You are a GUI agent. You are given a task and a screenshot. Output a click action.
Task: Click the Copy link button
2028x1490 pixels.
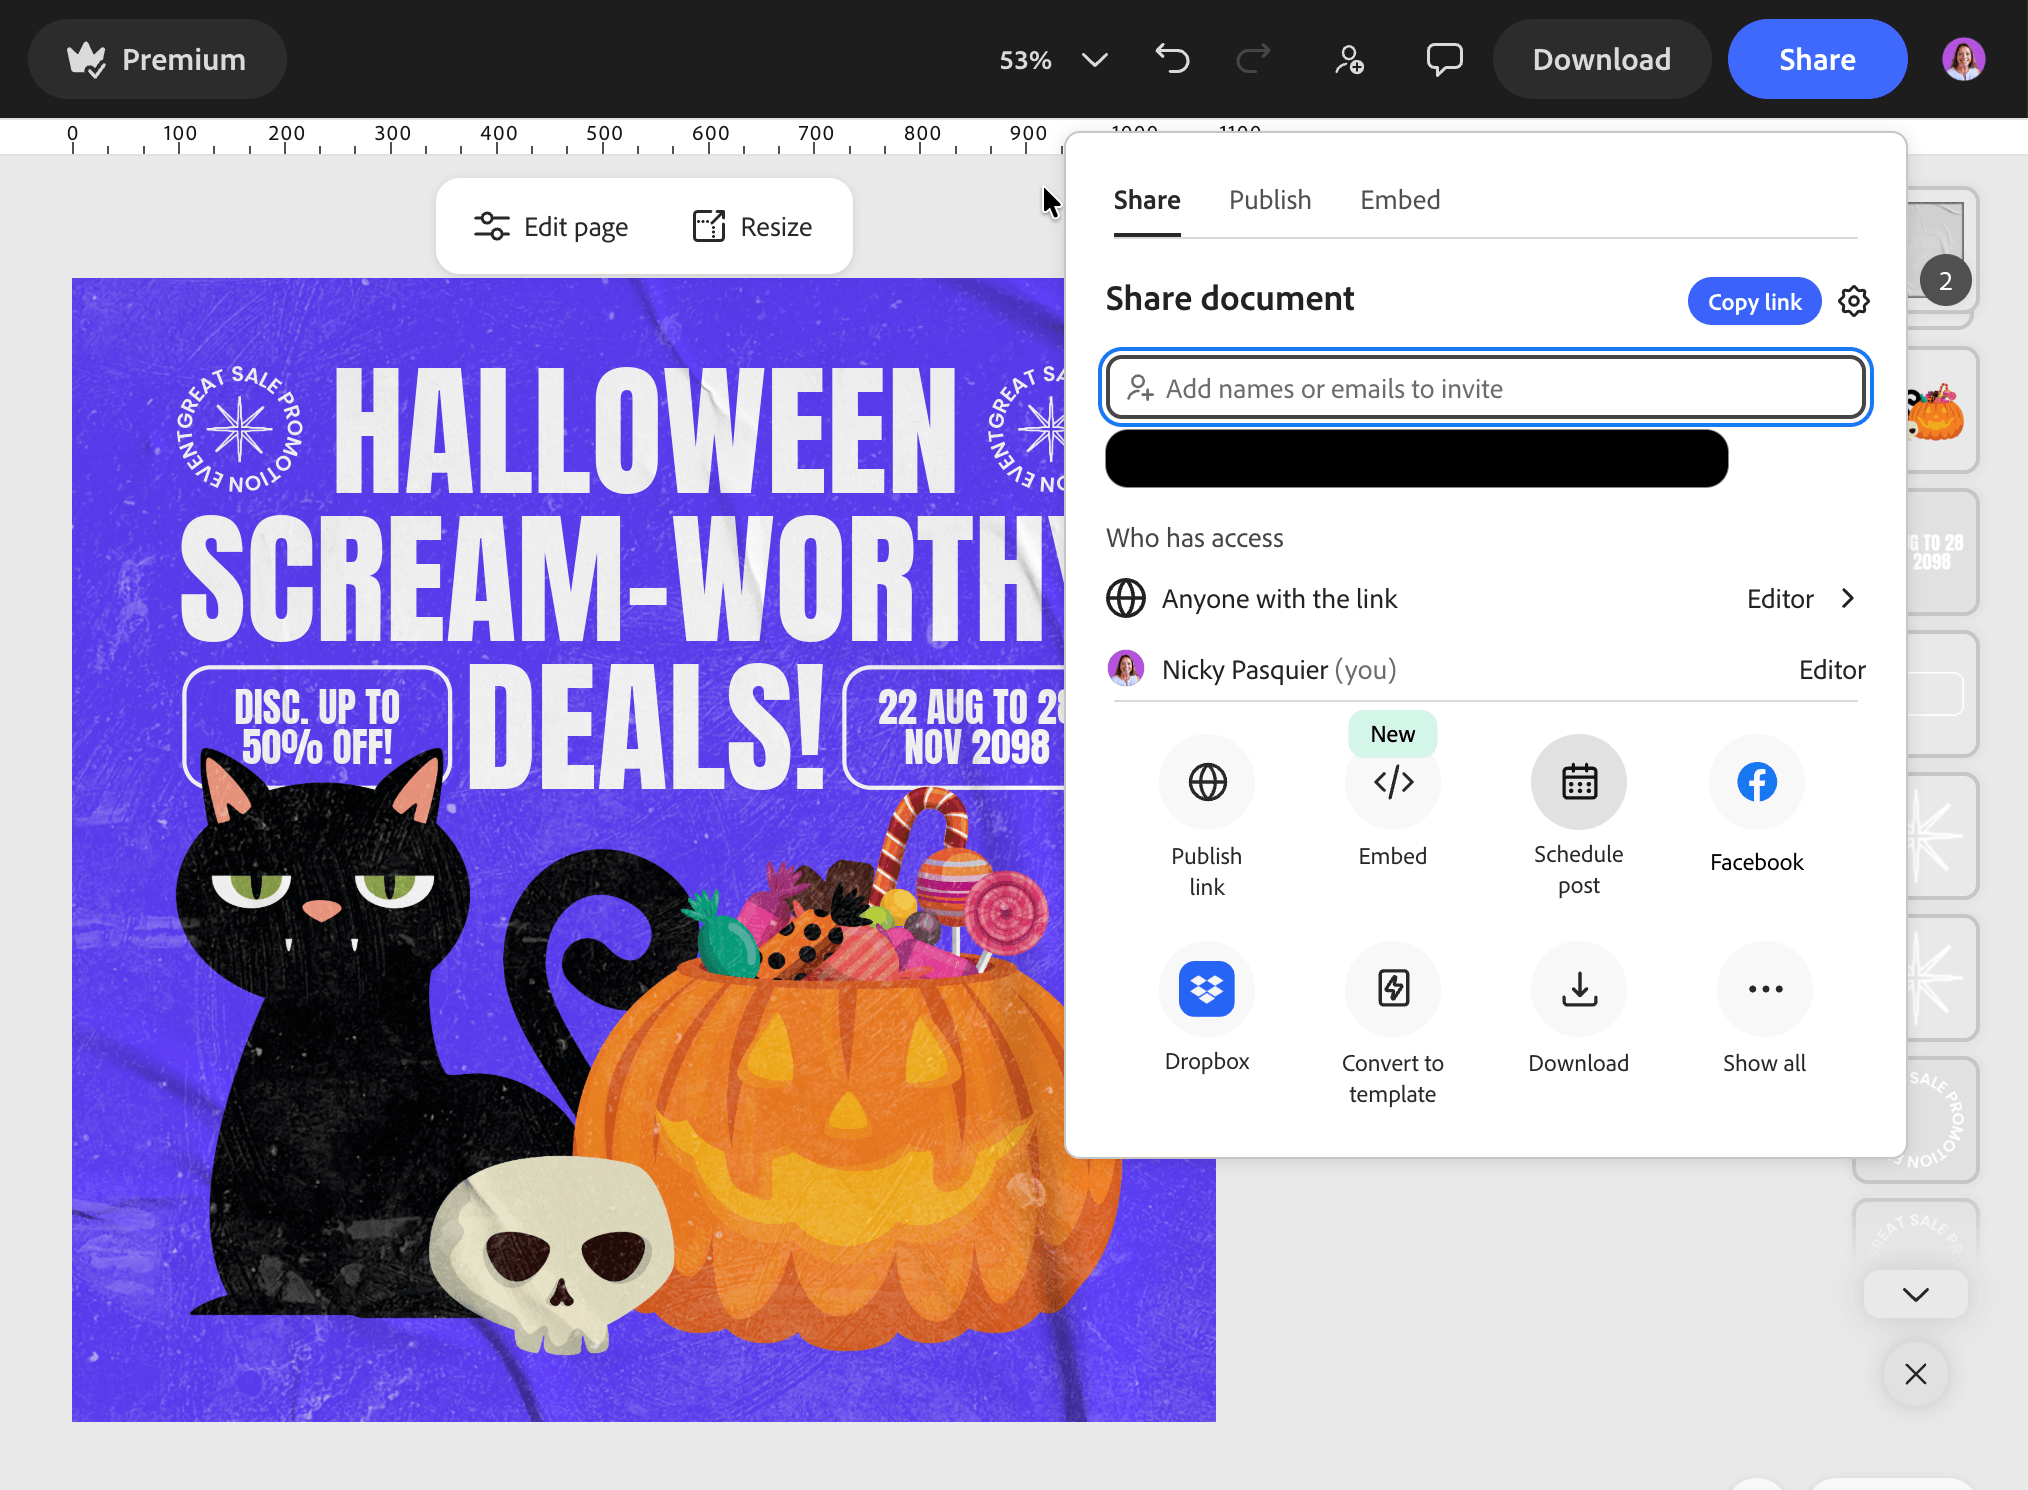click(x=1754, y=301)
